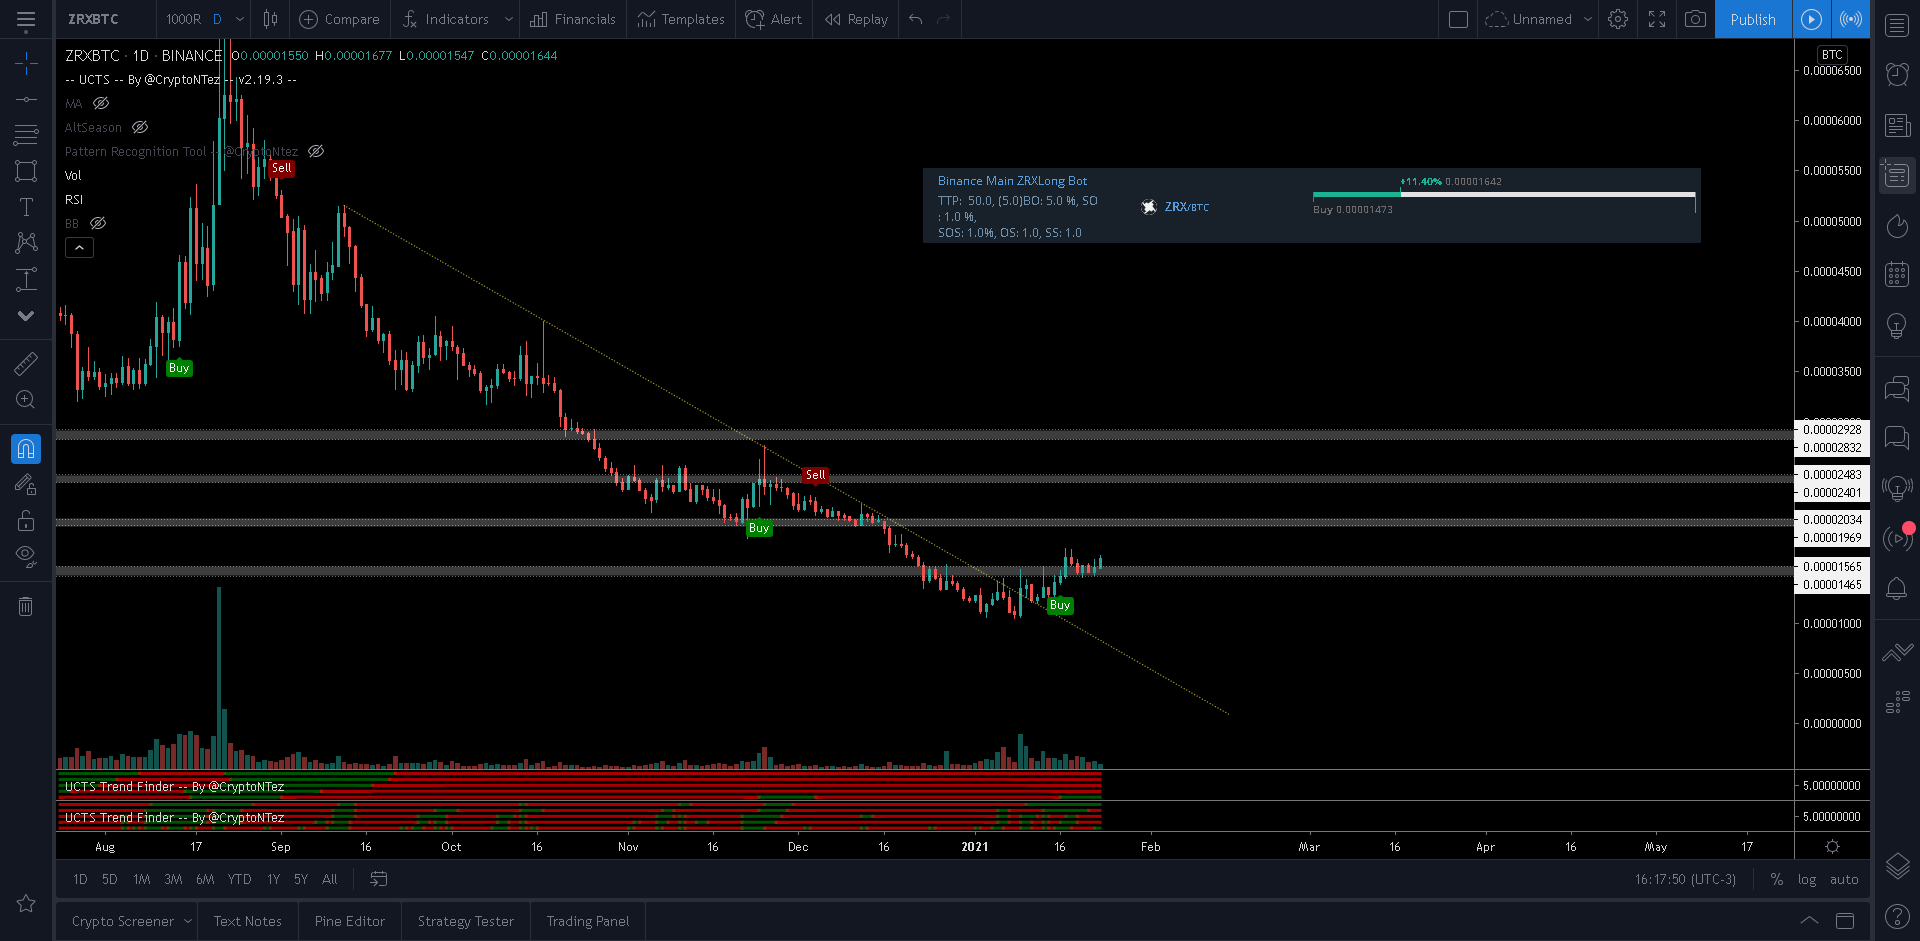Select the text annotation tool
This screenshot has height=941, width=1920.
[x=26, y=206]
